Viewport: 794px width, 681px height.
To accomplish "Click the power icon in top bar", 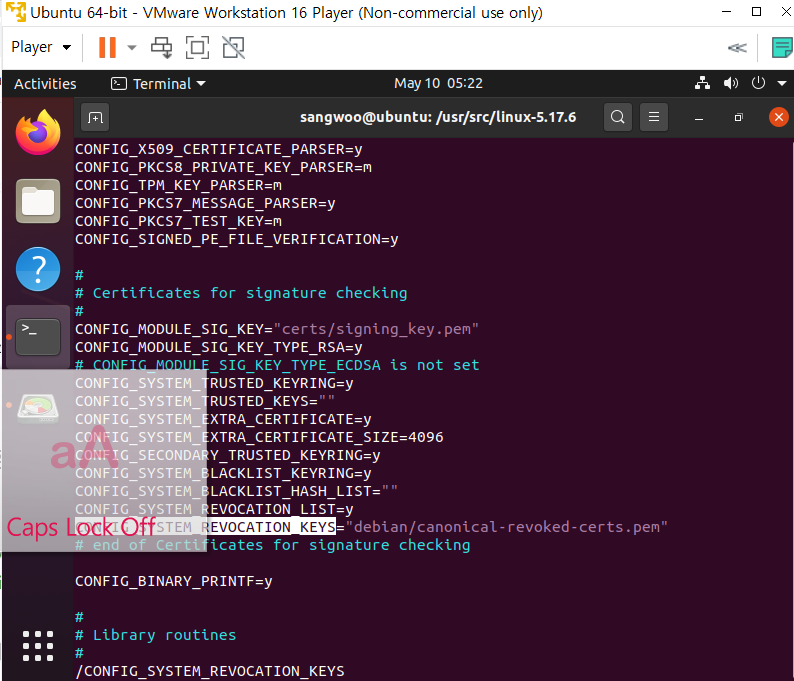I will point(758,83).
